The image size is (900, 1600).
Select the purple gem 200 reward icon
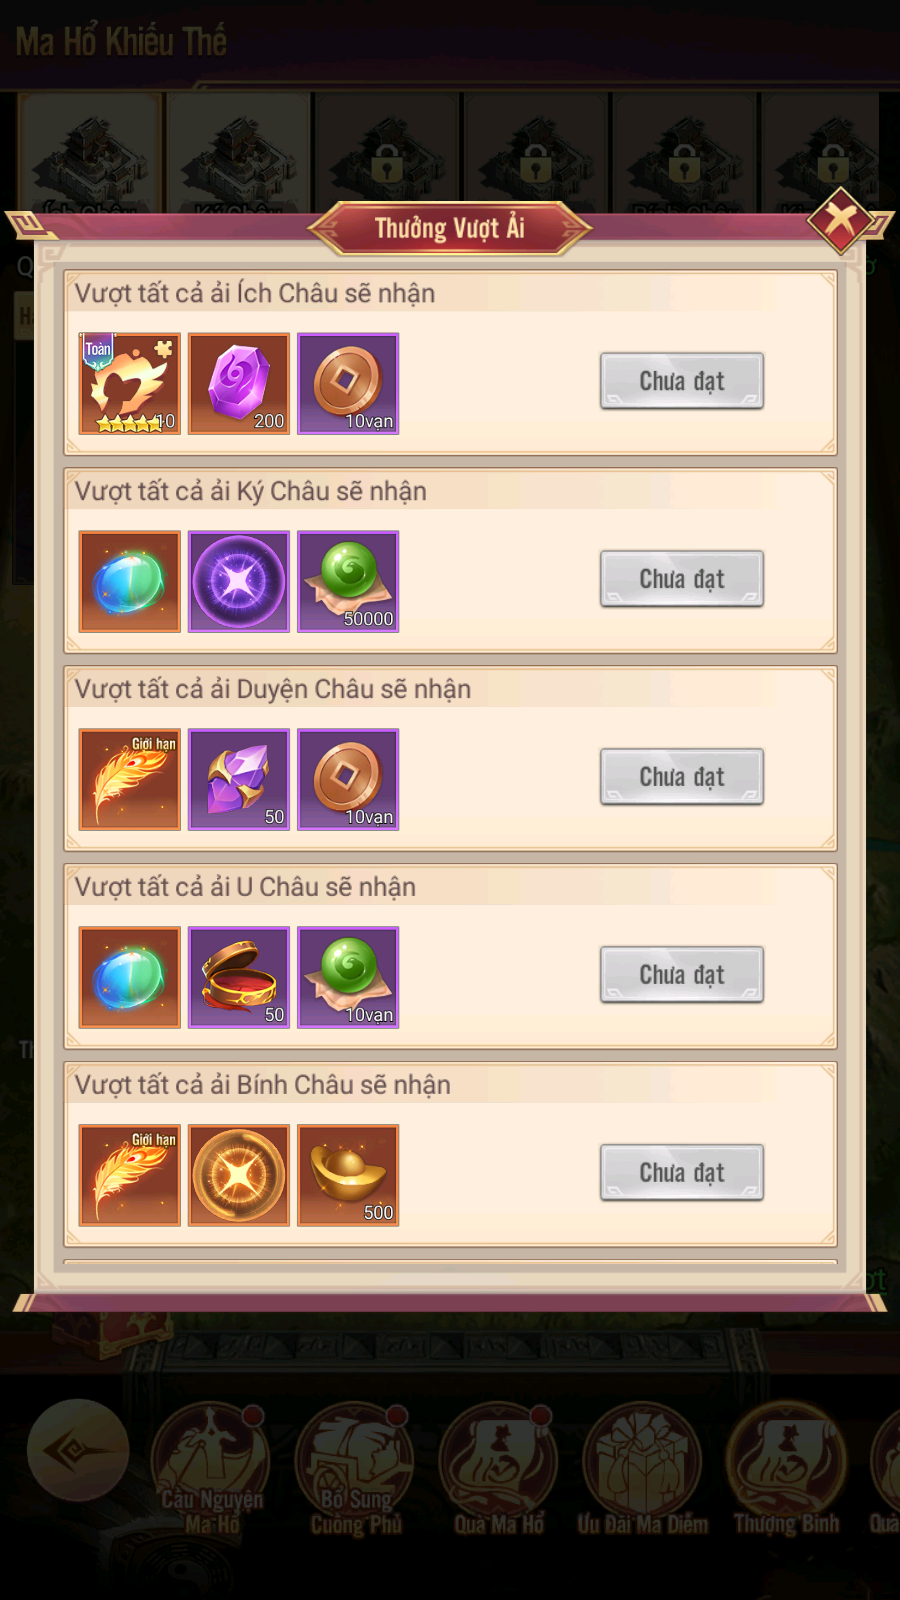239,383
